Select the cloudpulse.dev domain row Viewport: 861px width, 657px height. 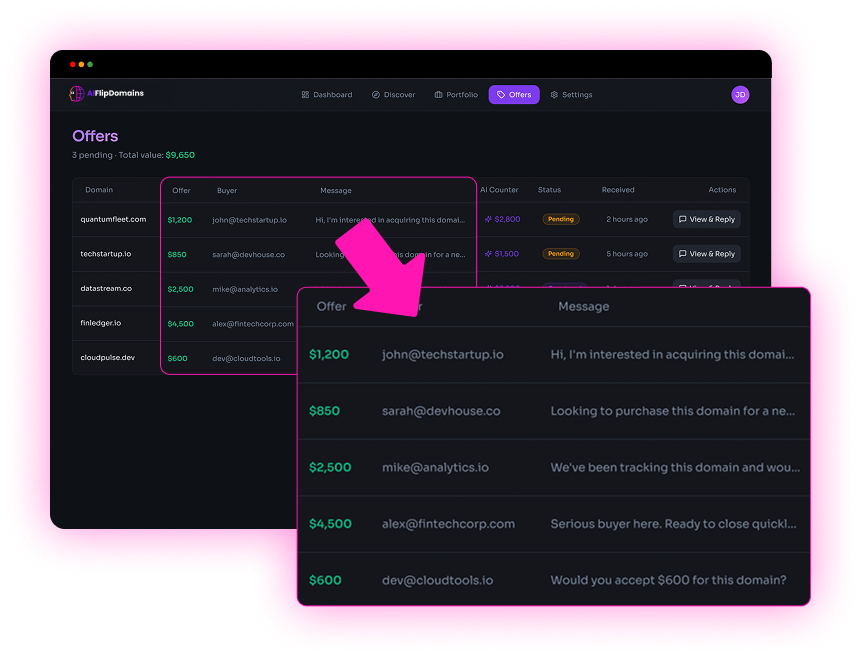(107, 357)
